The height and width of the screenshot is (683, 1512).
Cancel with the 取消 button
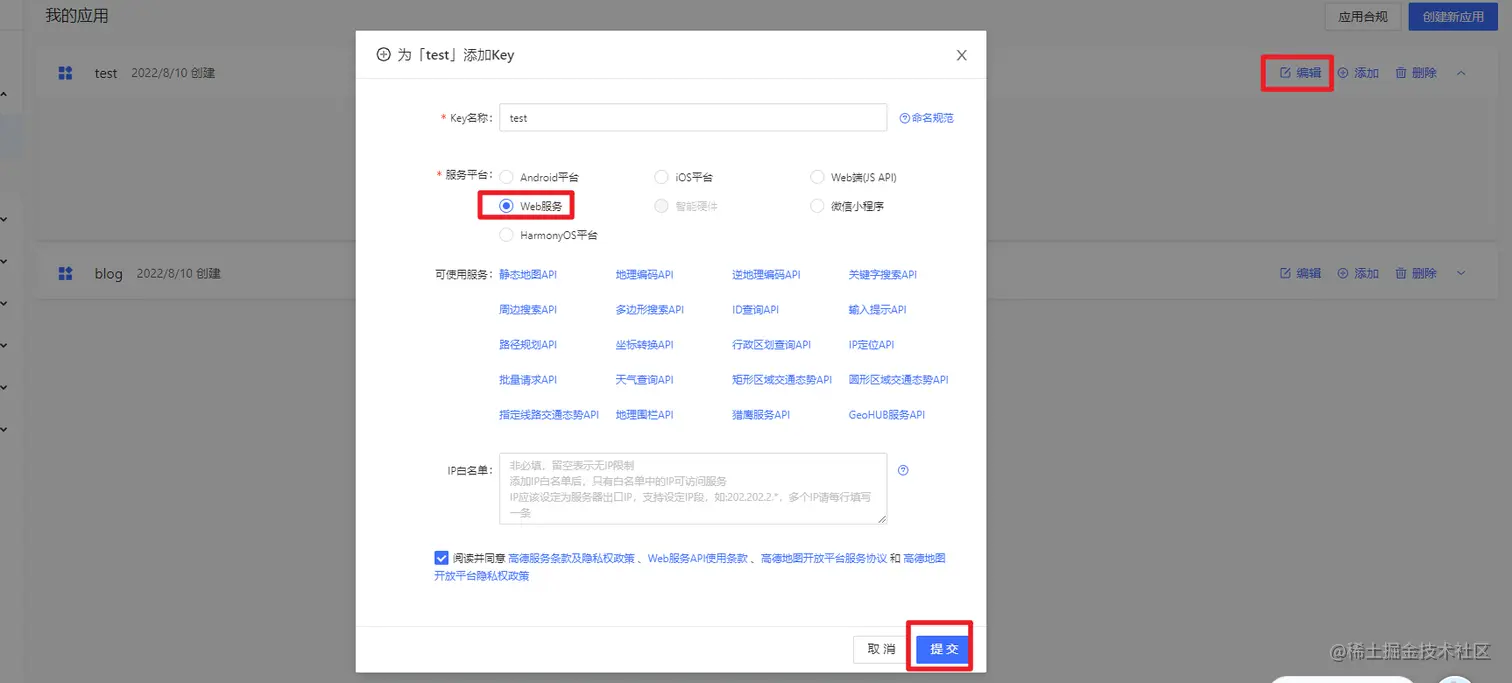coord(881,649)
